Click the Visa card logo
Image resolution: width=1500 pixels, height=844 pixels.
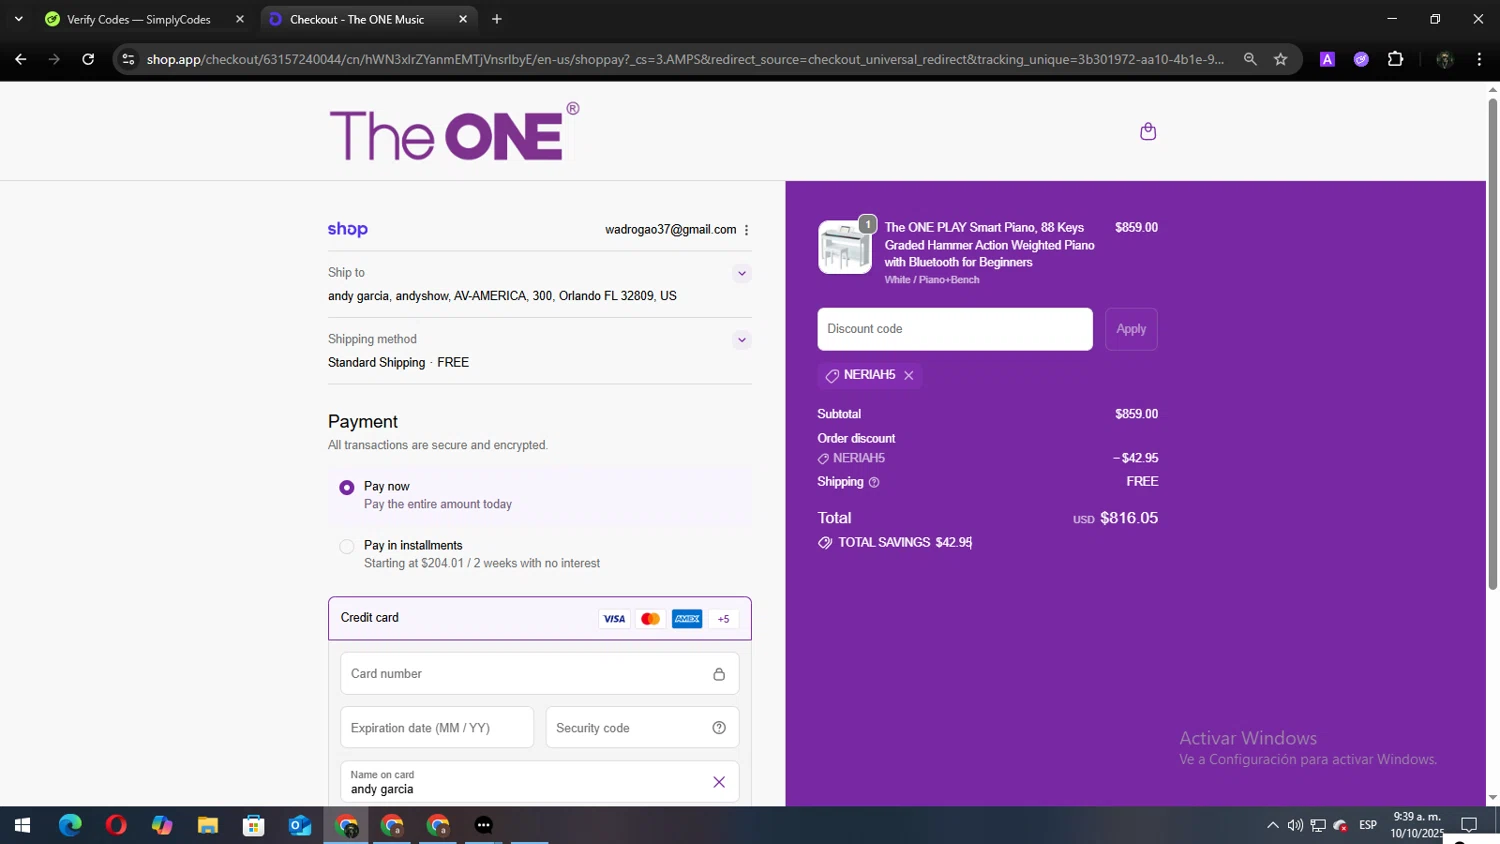614,619
